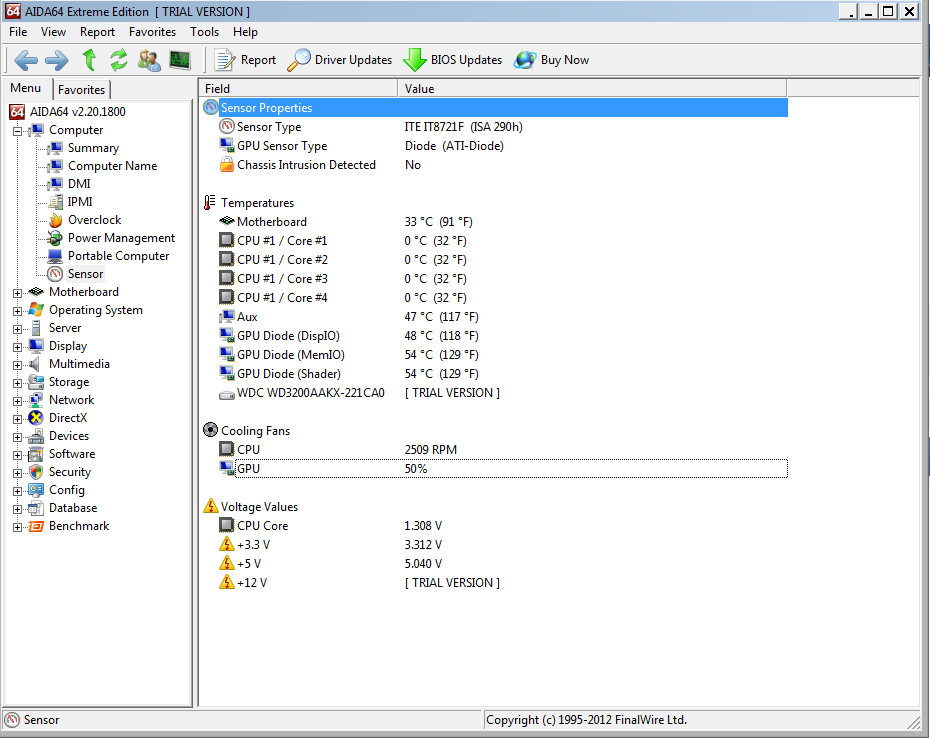Expand the Operating System tree node
The image size is (930, 738).
click(x=18, y=310)
